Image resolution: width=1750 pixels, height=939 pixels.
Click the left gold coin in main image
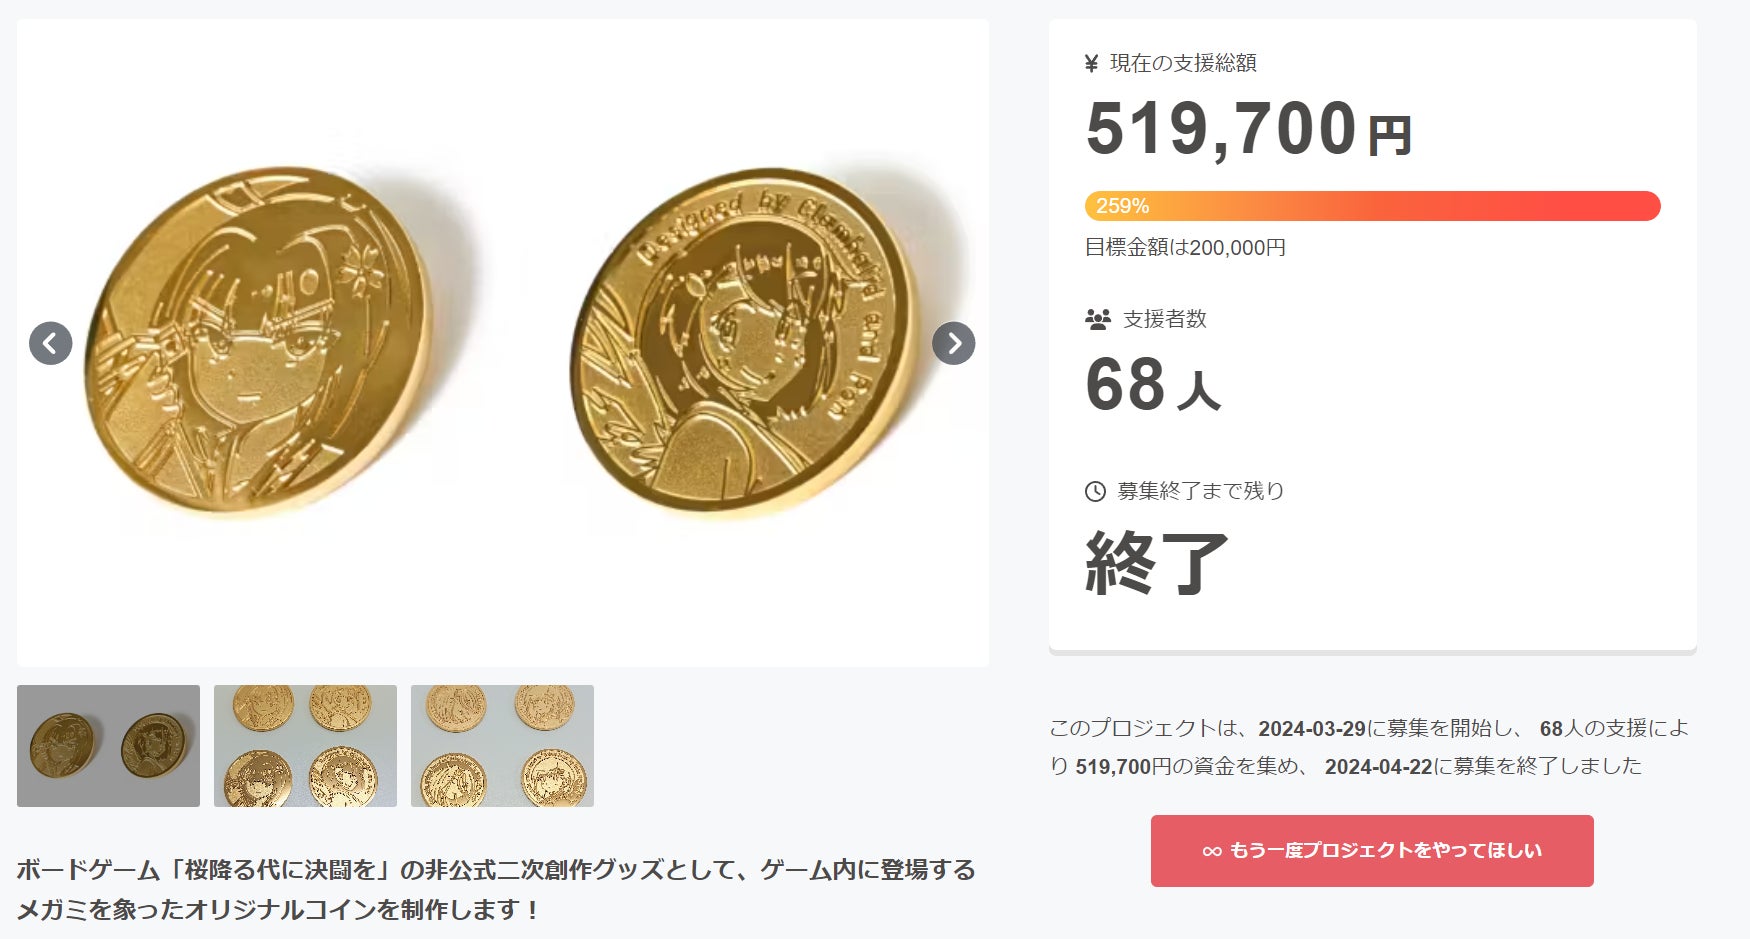point(258,340)
